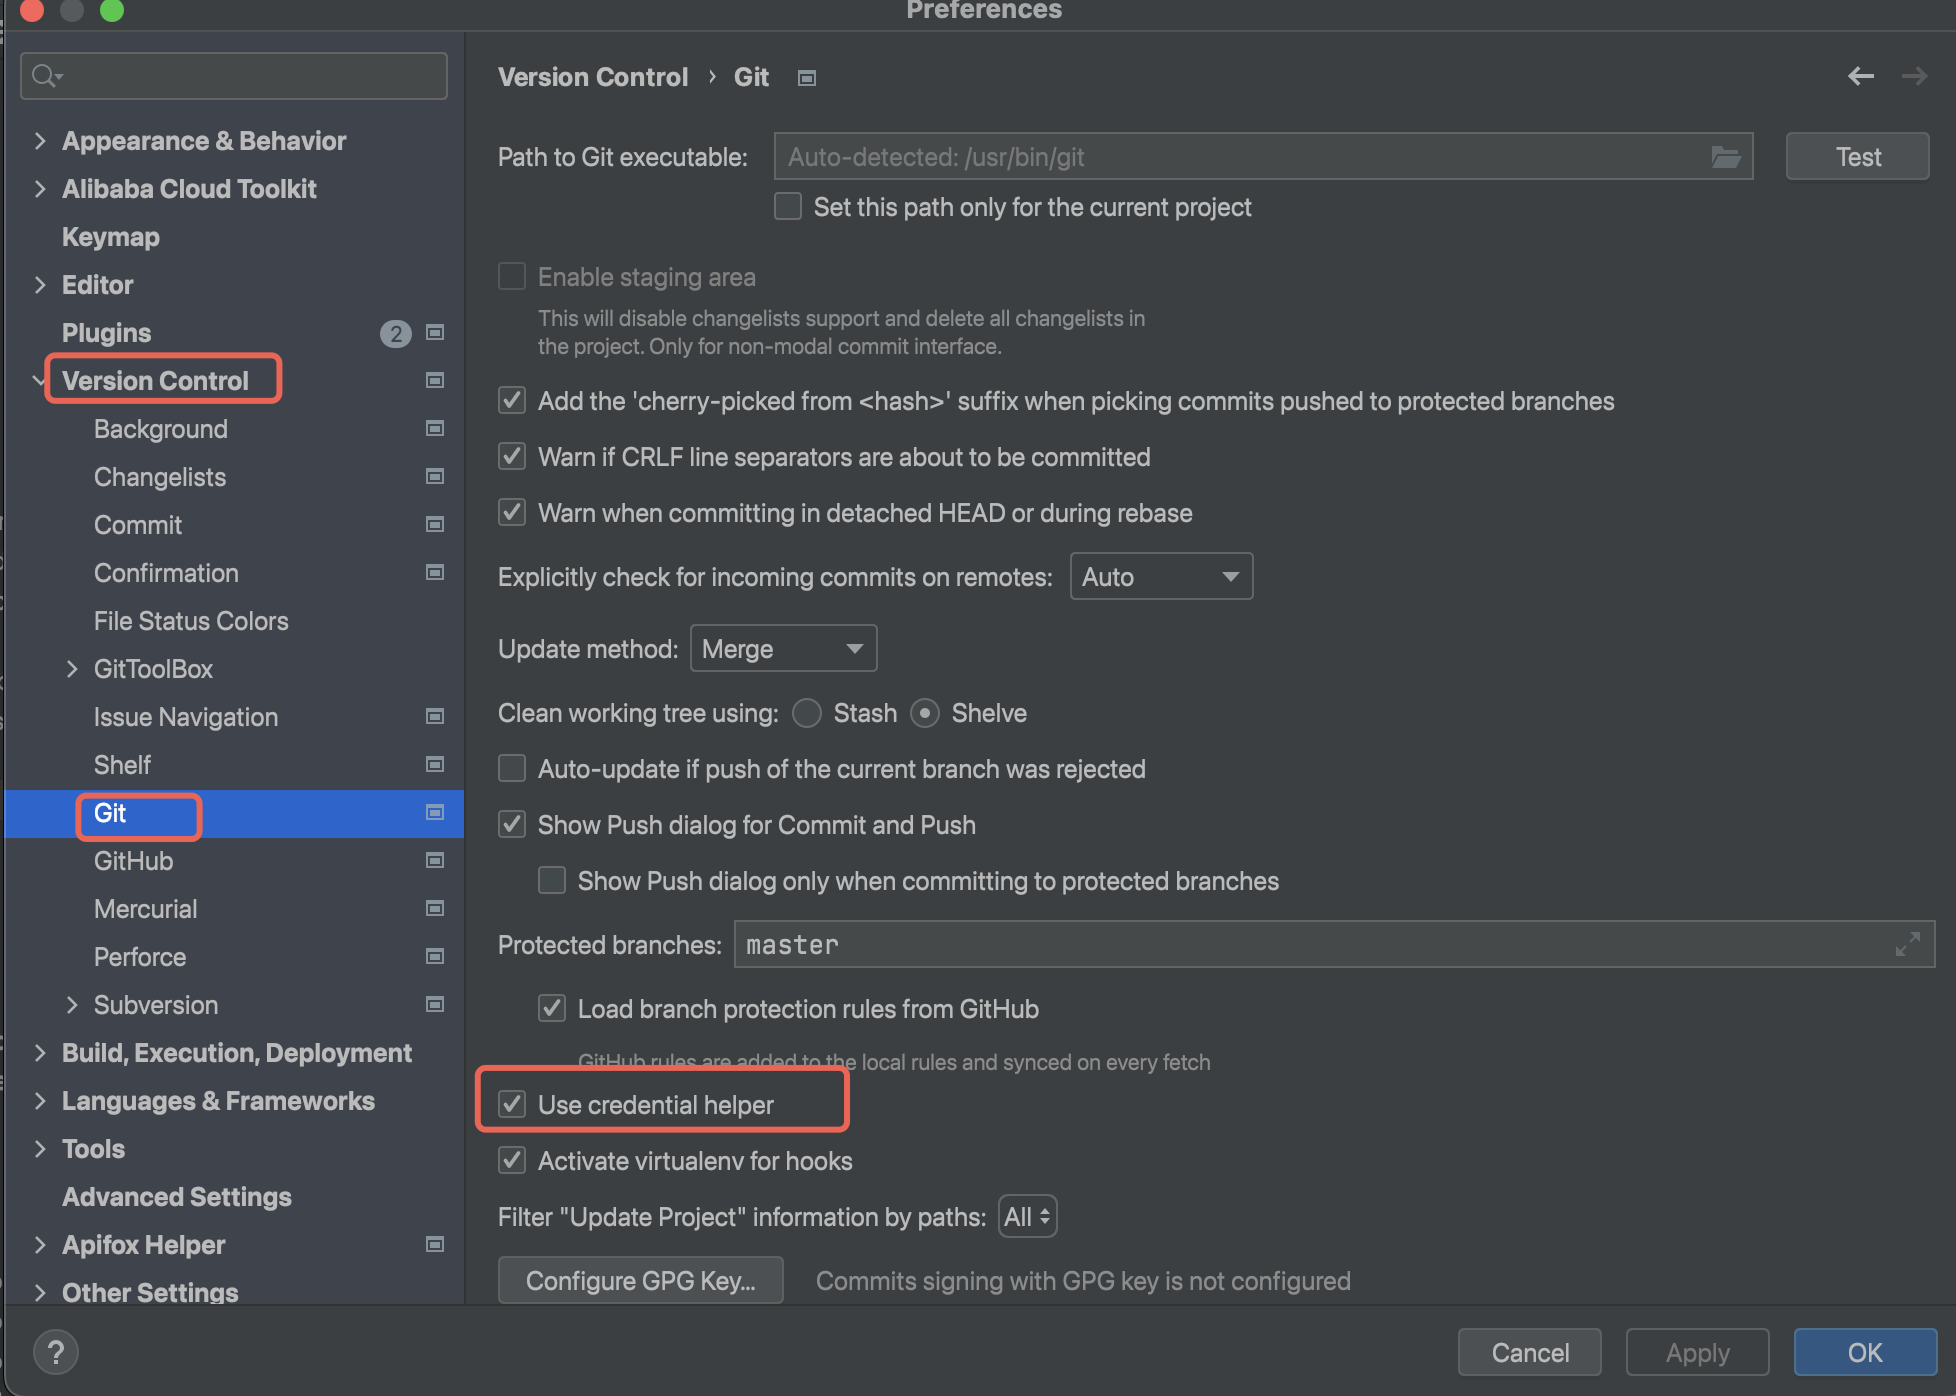The width and height of the screenshot is (1956, 1396).
Task: Click the Configure GPG Key button
Action: pos(640,1281)
